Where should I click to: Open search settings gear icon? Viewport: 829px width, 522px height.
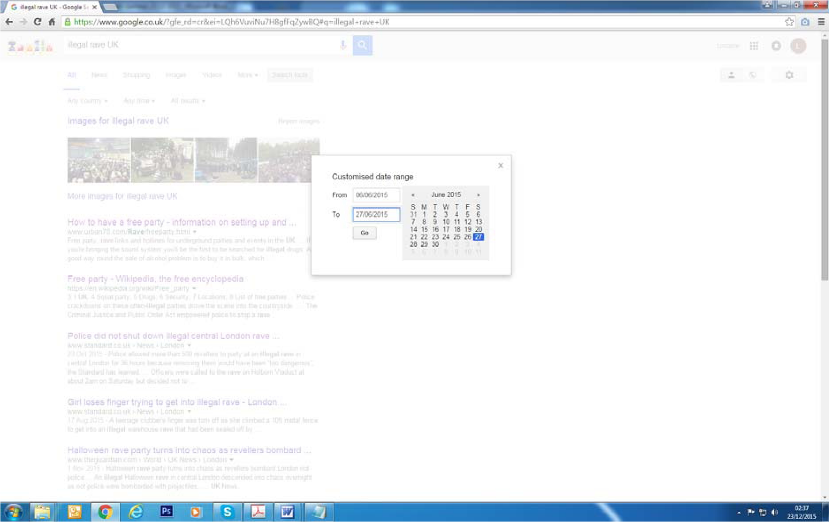[x=789, y=75]
